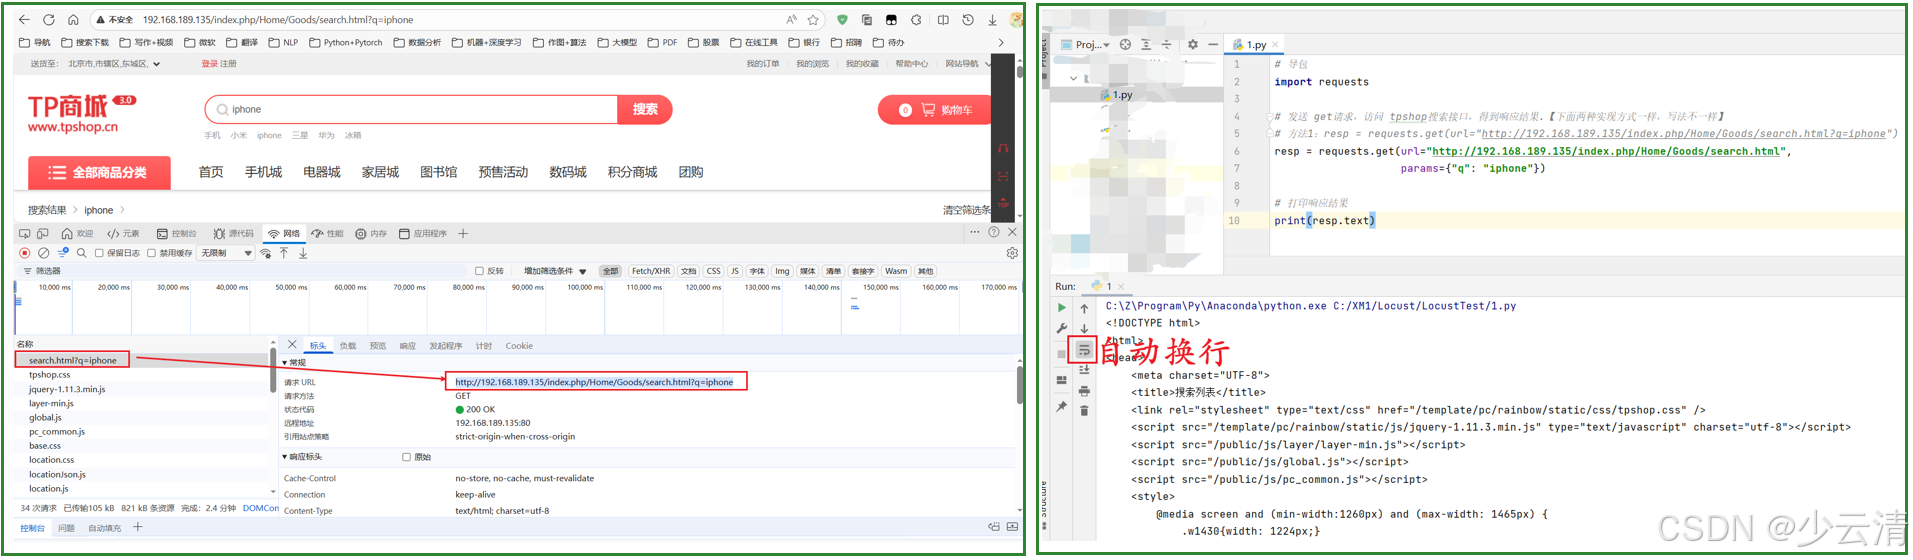
Task: Open 增加筛选条件 dropdown
Action: [555, 271]
